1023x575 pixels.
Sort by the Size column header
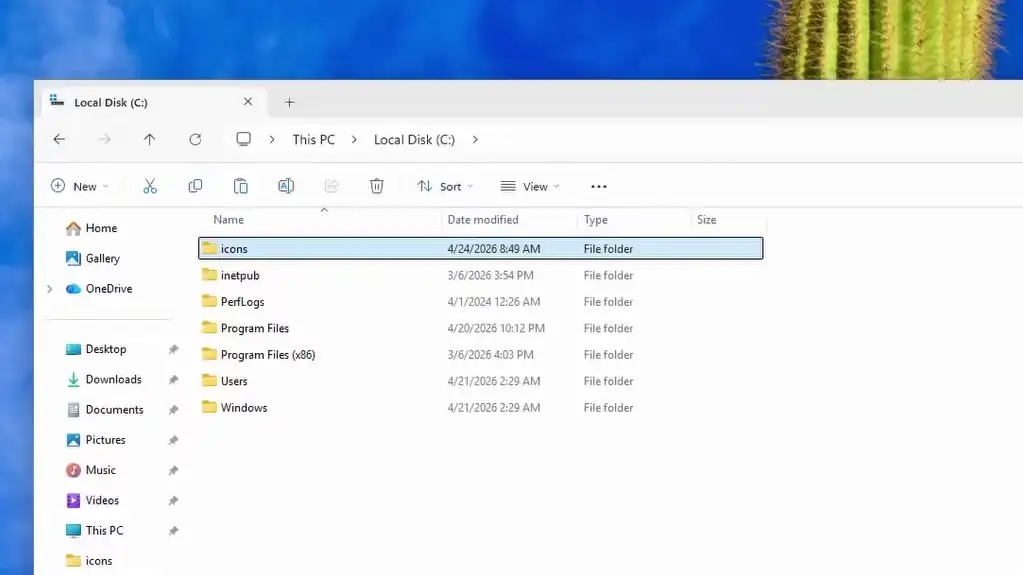(x=707, y=220)
